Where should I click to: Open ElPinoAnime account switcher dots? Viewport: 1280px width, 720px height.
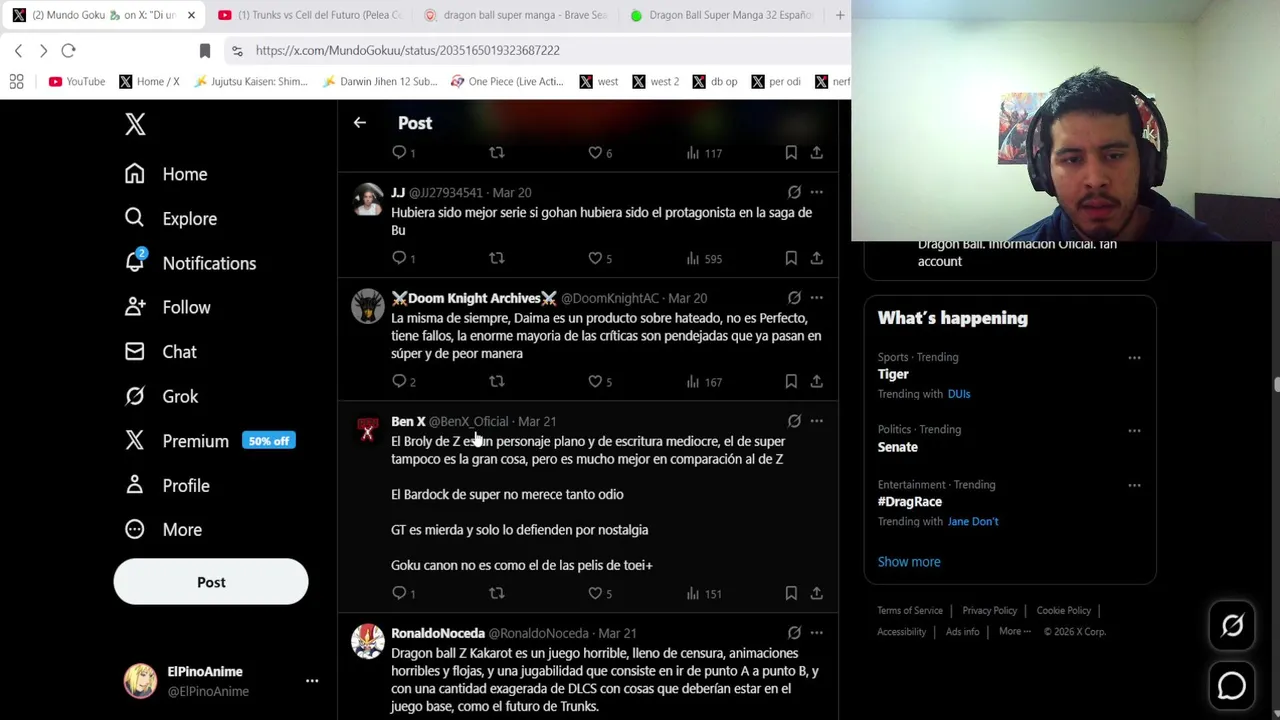[312, 681]
